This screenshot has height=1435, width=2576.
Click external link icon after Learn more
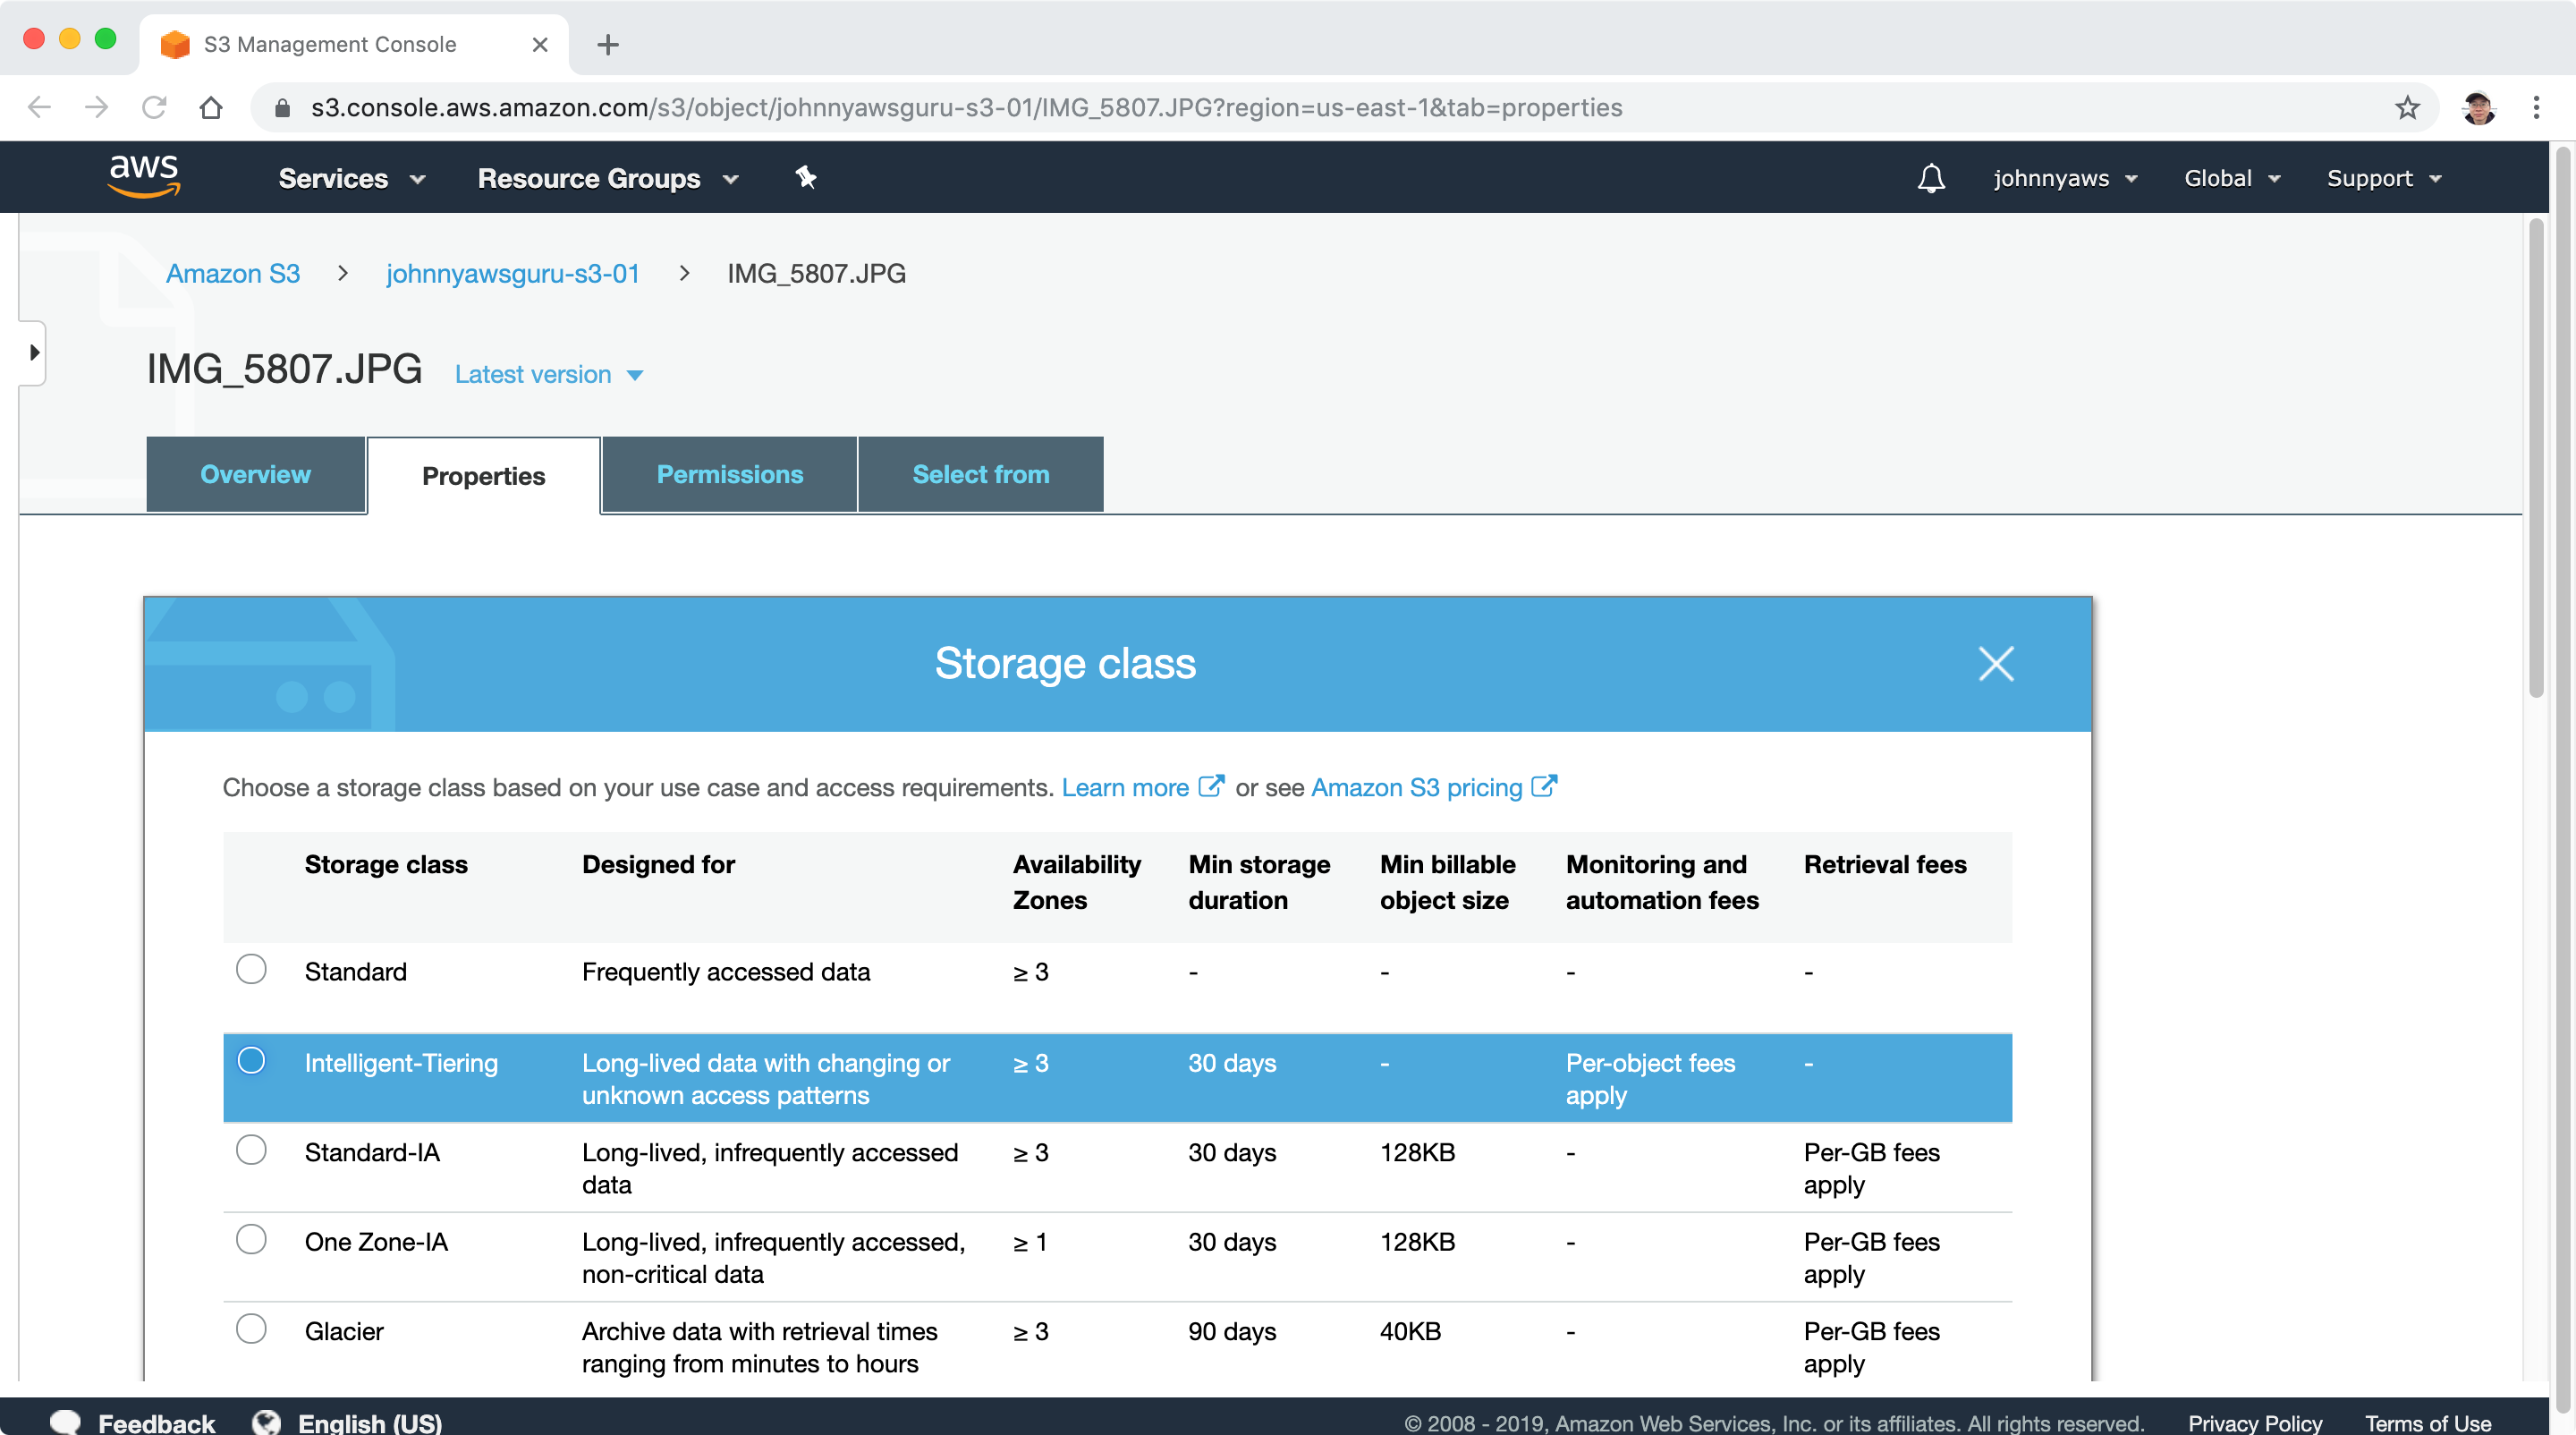tap(1211, 786)
